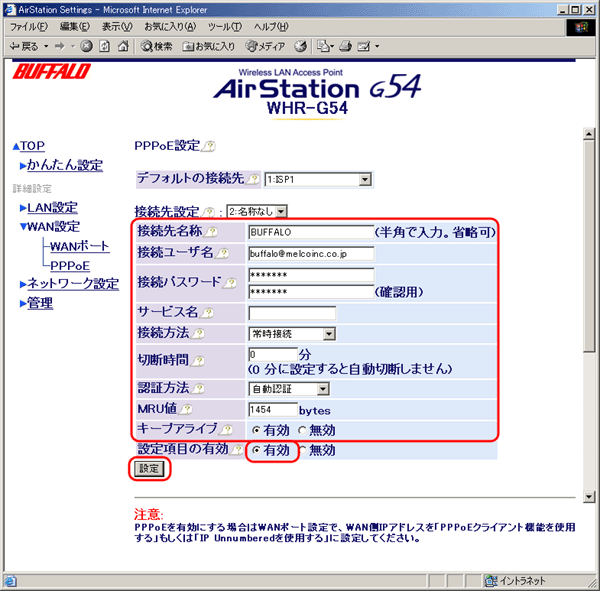Open the 接続先設定 dropdown showing 2:名称なし
Viewport: 600px width, 591px height.
(257, 211)
